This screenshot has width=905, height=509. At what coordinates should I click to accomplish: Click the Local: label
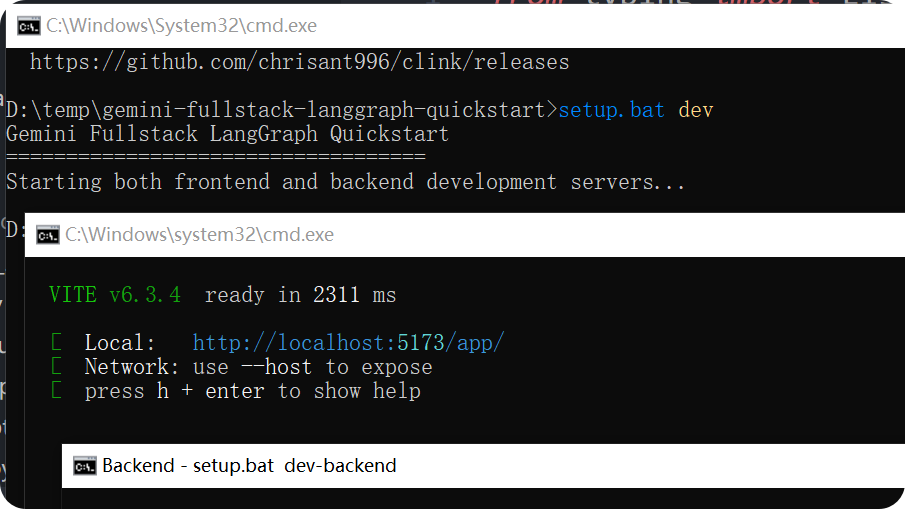[x=120, y=343]
